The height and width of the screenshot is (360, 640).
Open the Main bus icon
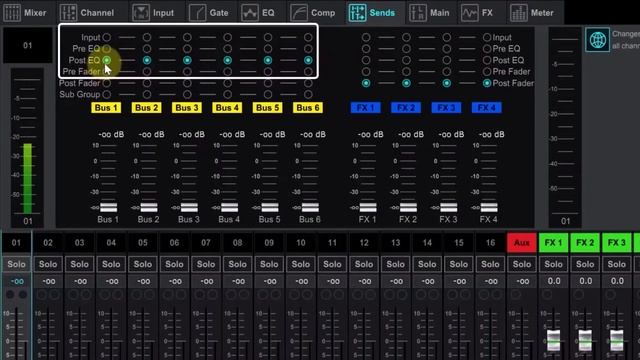pos(418,13)
